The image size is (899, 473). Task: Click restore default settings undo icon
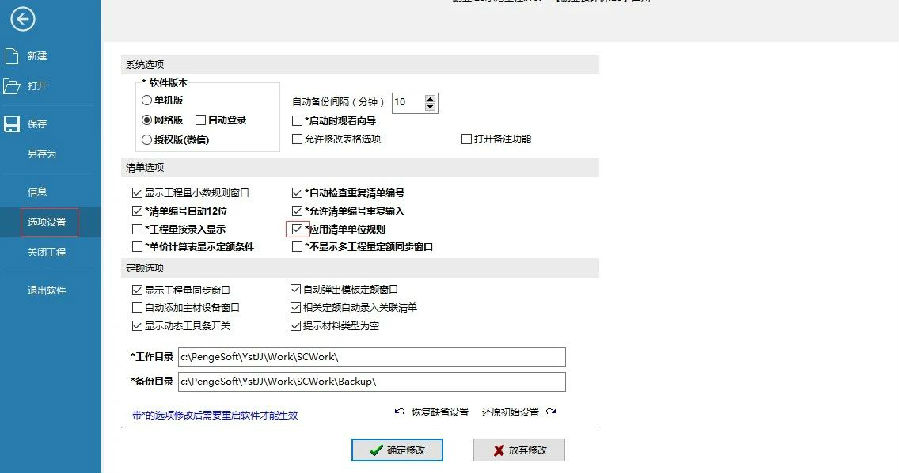401,412
